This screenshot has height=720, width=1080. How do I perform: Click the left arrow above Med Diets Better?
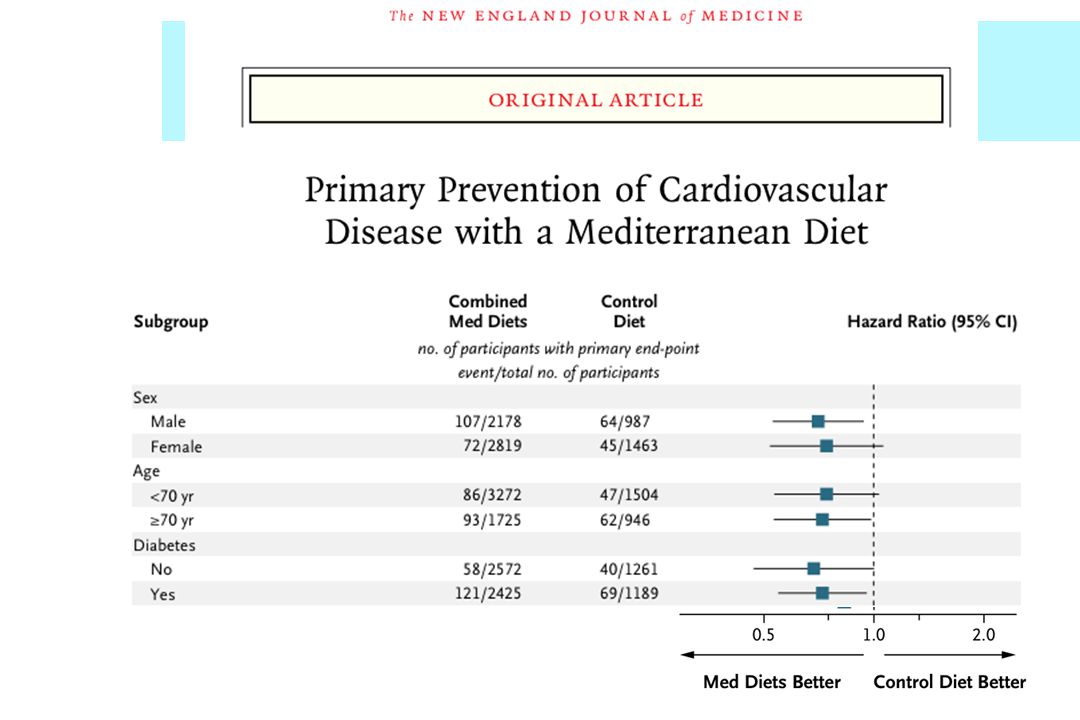[771, 655]
